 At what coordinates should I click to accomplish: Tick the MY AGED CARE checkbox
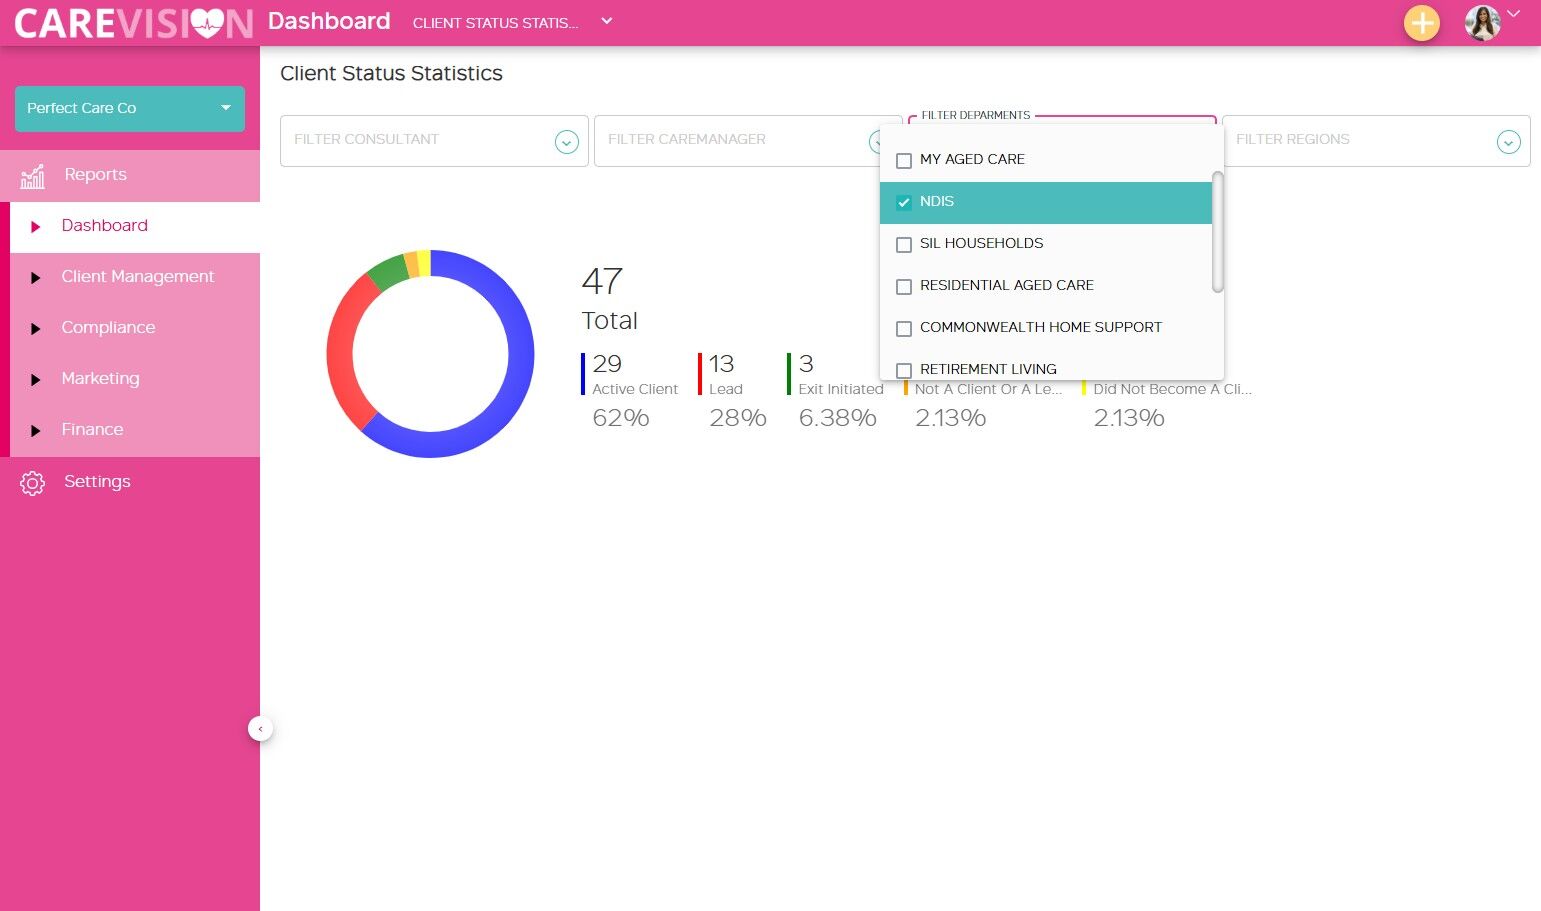(904, 161)
